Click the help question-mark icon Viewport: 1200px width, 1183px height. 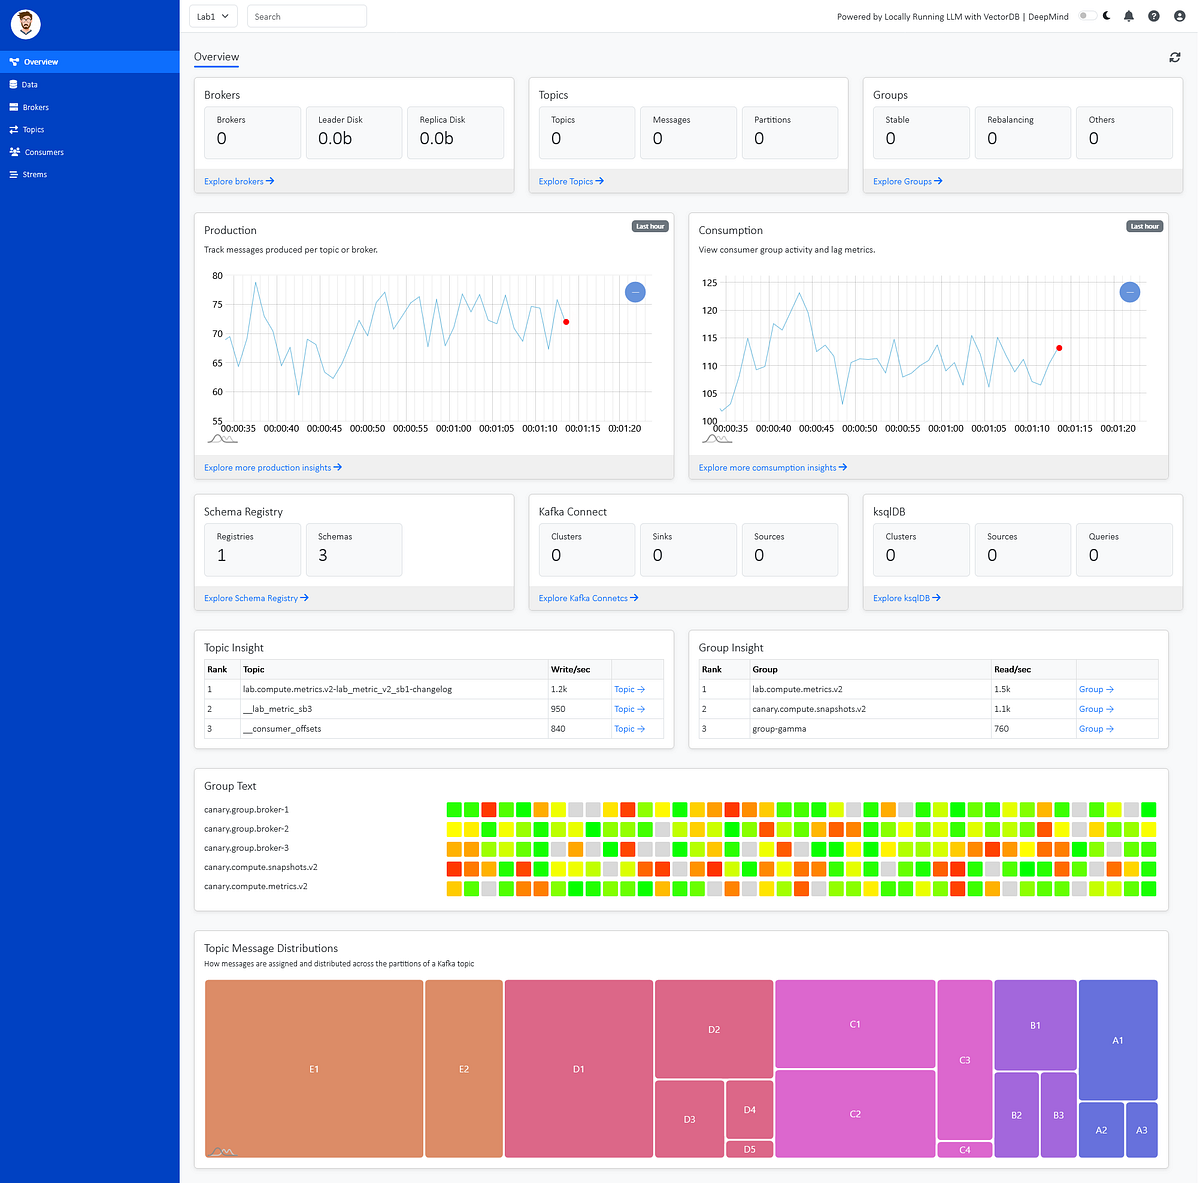[x=1153, y=16]
